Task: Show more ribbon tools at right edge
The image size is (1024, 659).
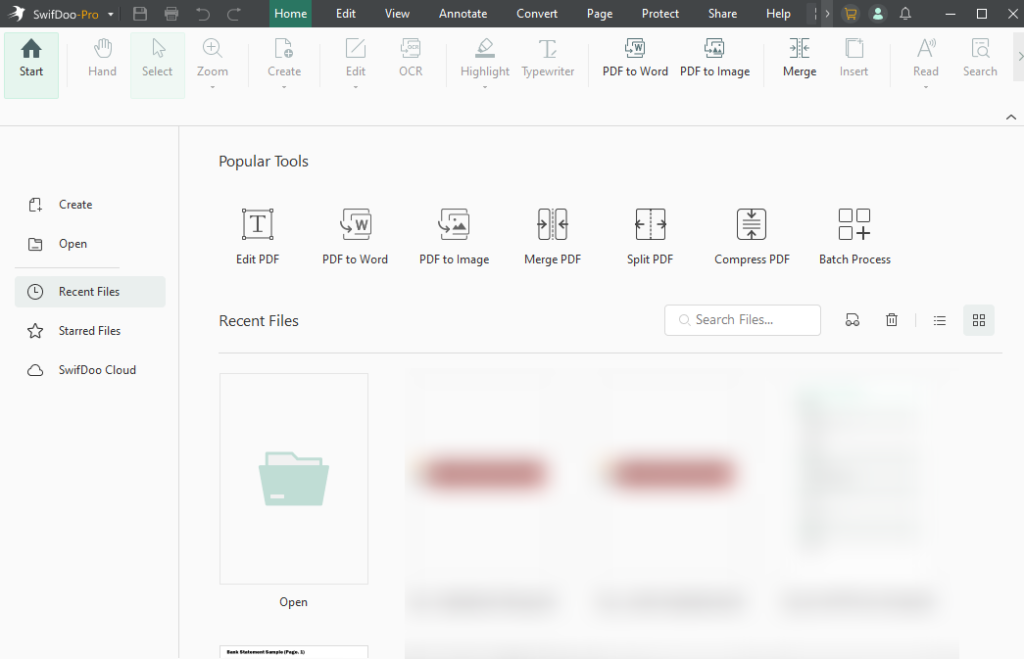Action: [x=1019, y=57]
